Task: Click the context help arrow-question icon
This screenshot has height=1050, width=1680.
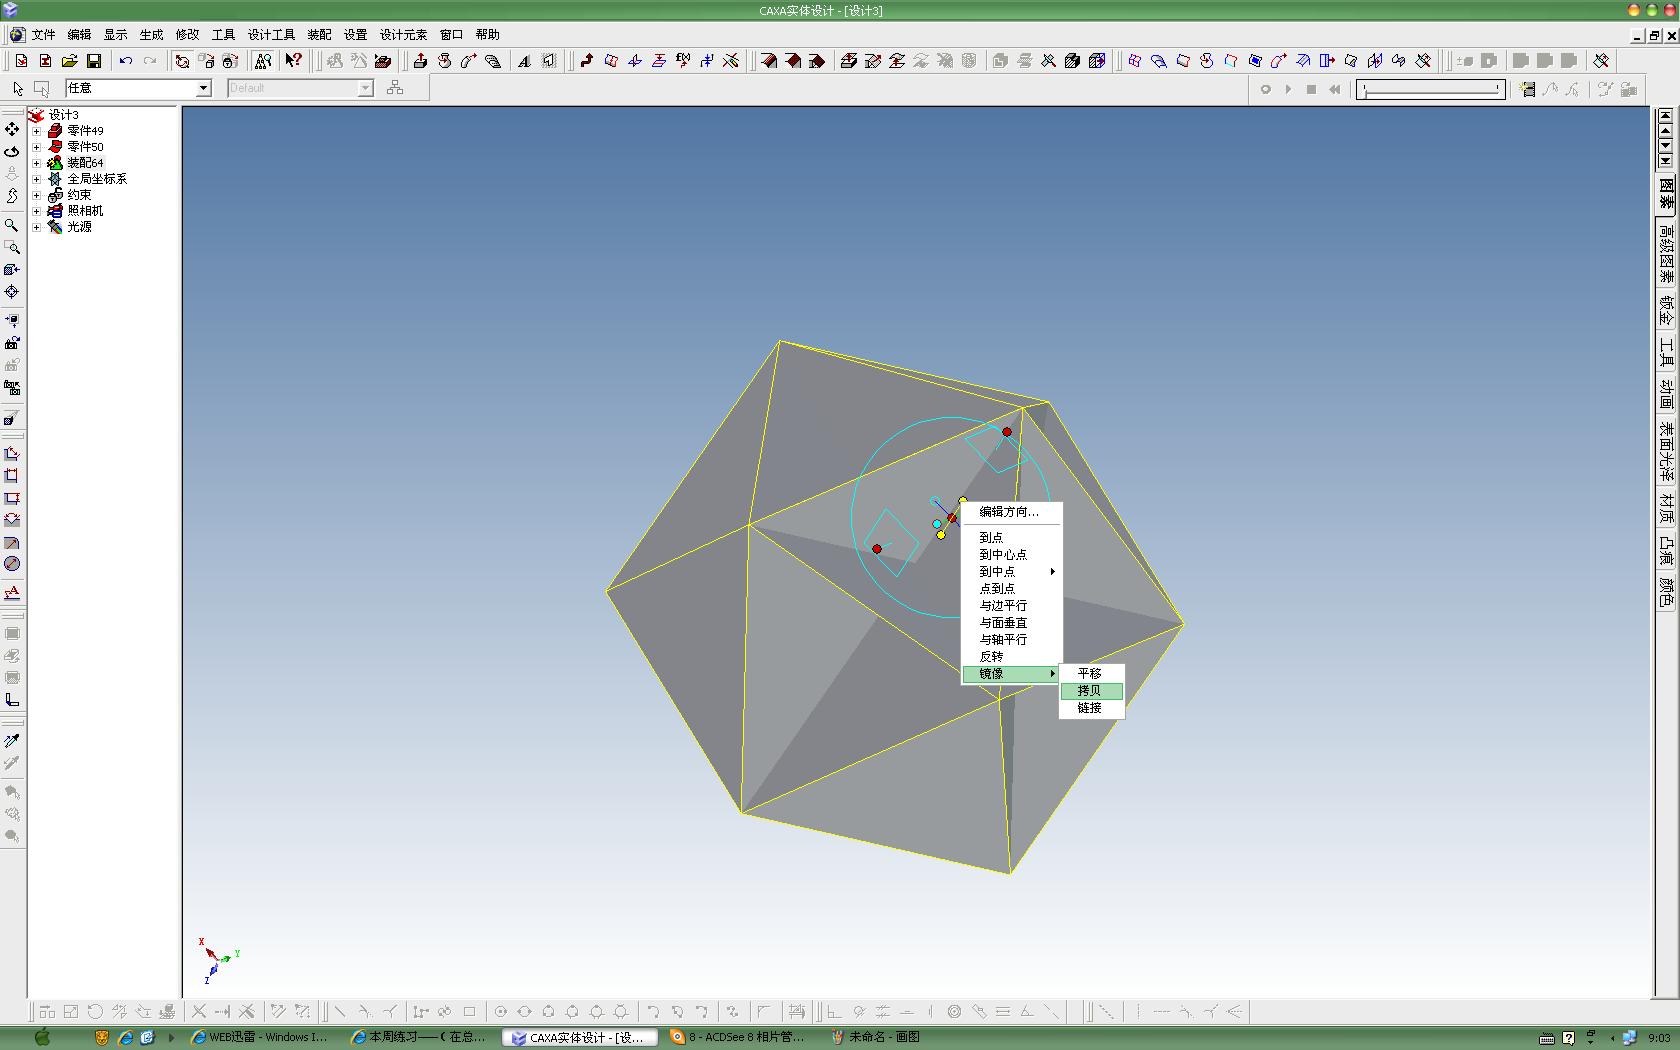Action: click(293, 61)
